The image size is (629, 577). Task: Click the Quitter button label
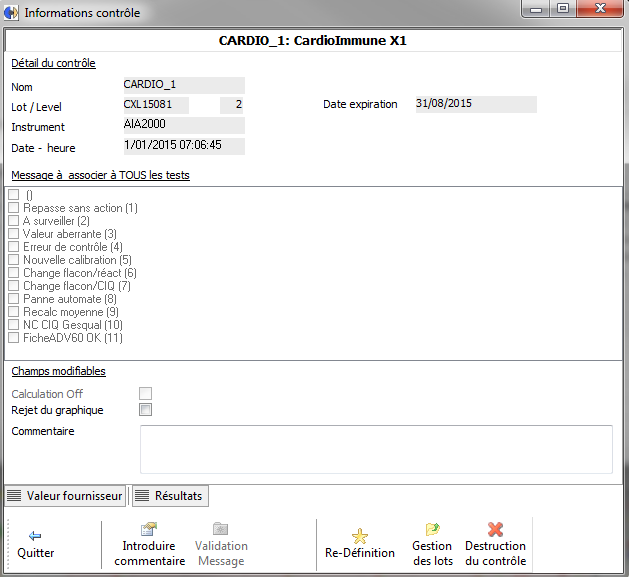36,553
